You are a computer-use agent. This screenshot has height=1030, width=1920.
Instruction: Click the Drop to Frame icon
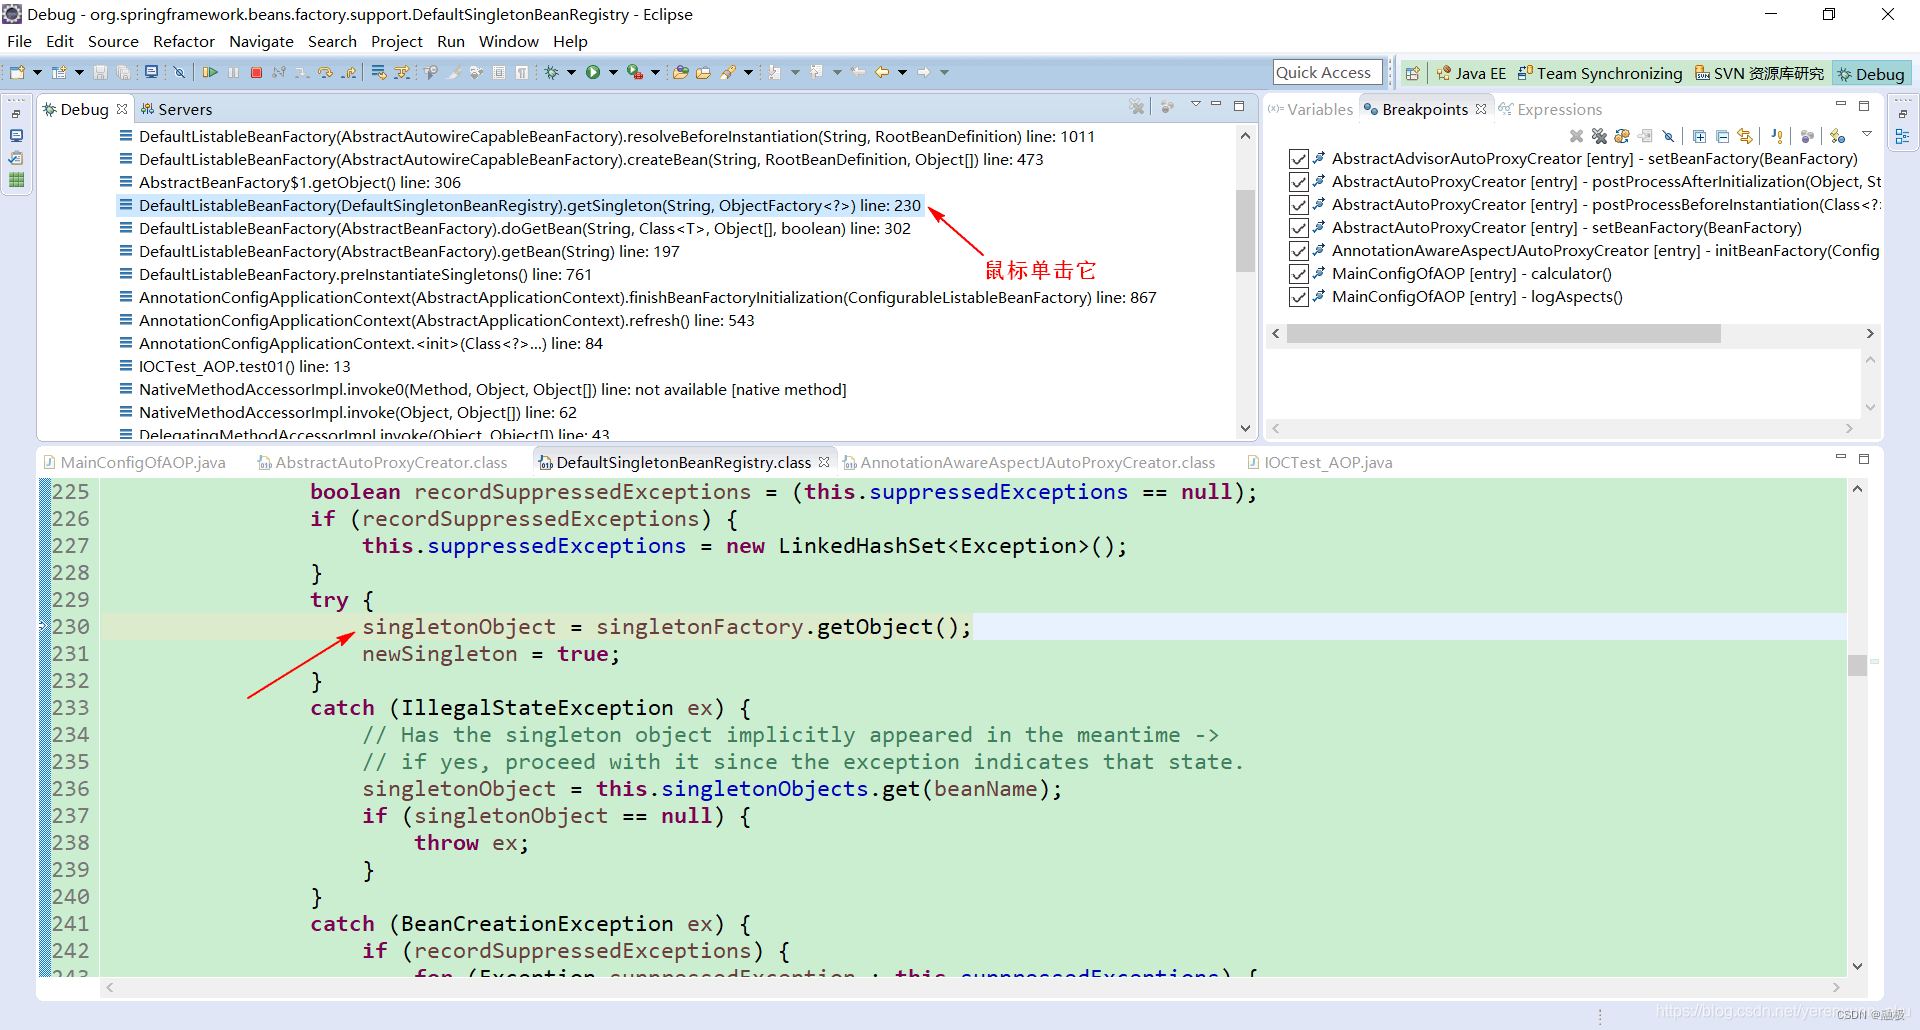click(378, 72)
